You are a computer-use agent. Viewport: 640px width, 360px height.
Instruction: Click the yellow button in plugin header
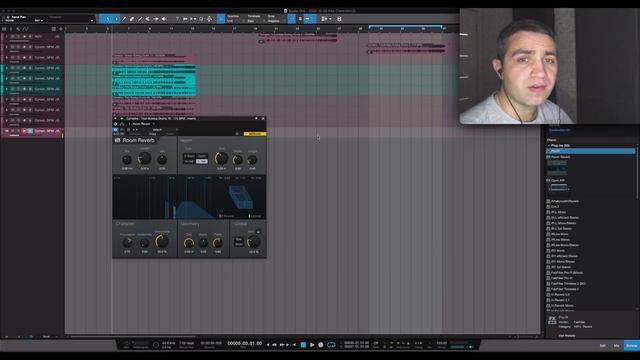(255, 134)
